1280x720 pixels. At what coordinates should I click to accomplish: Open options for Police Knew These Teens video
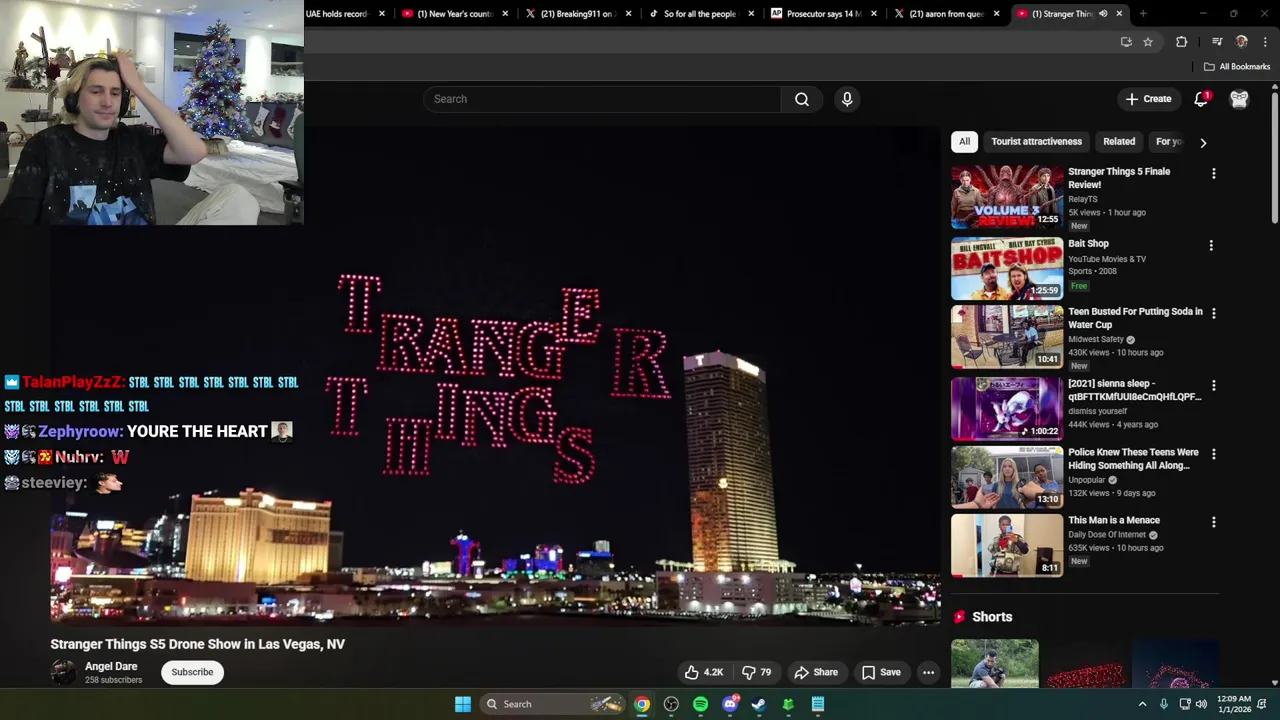pos(1213,455)
